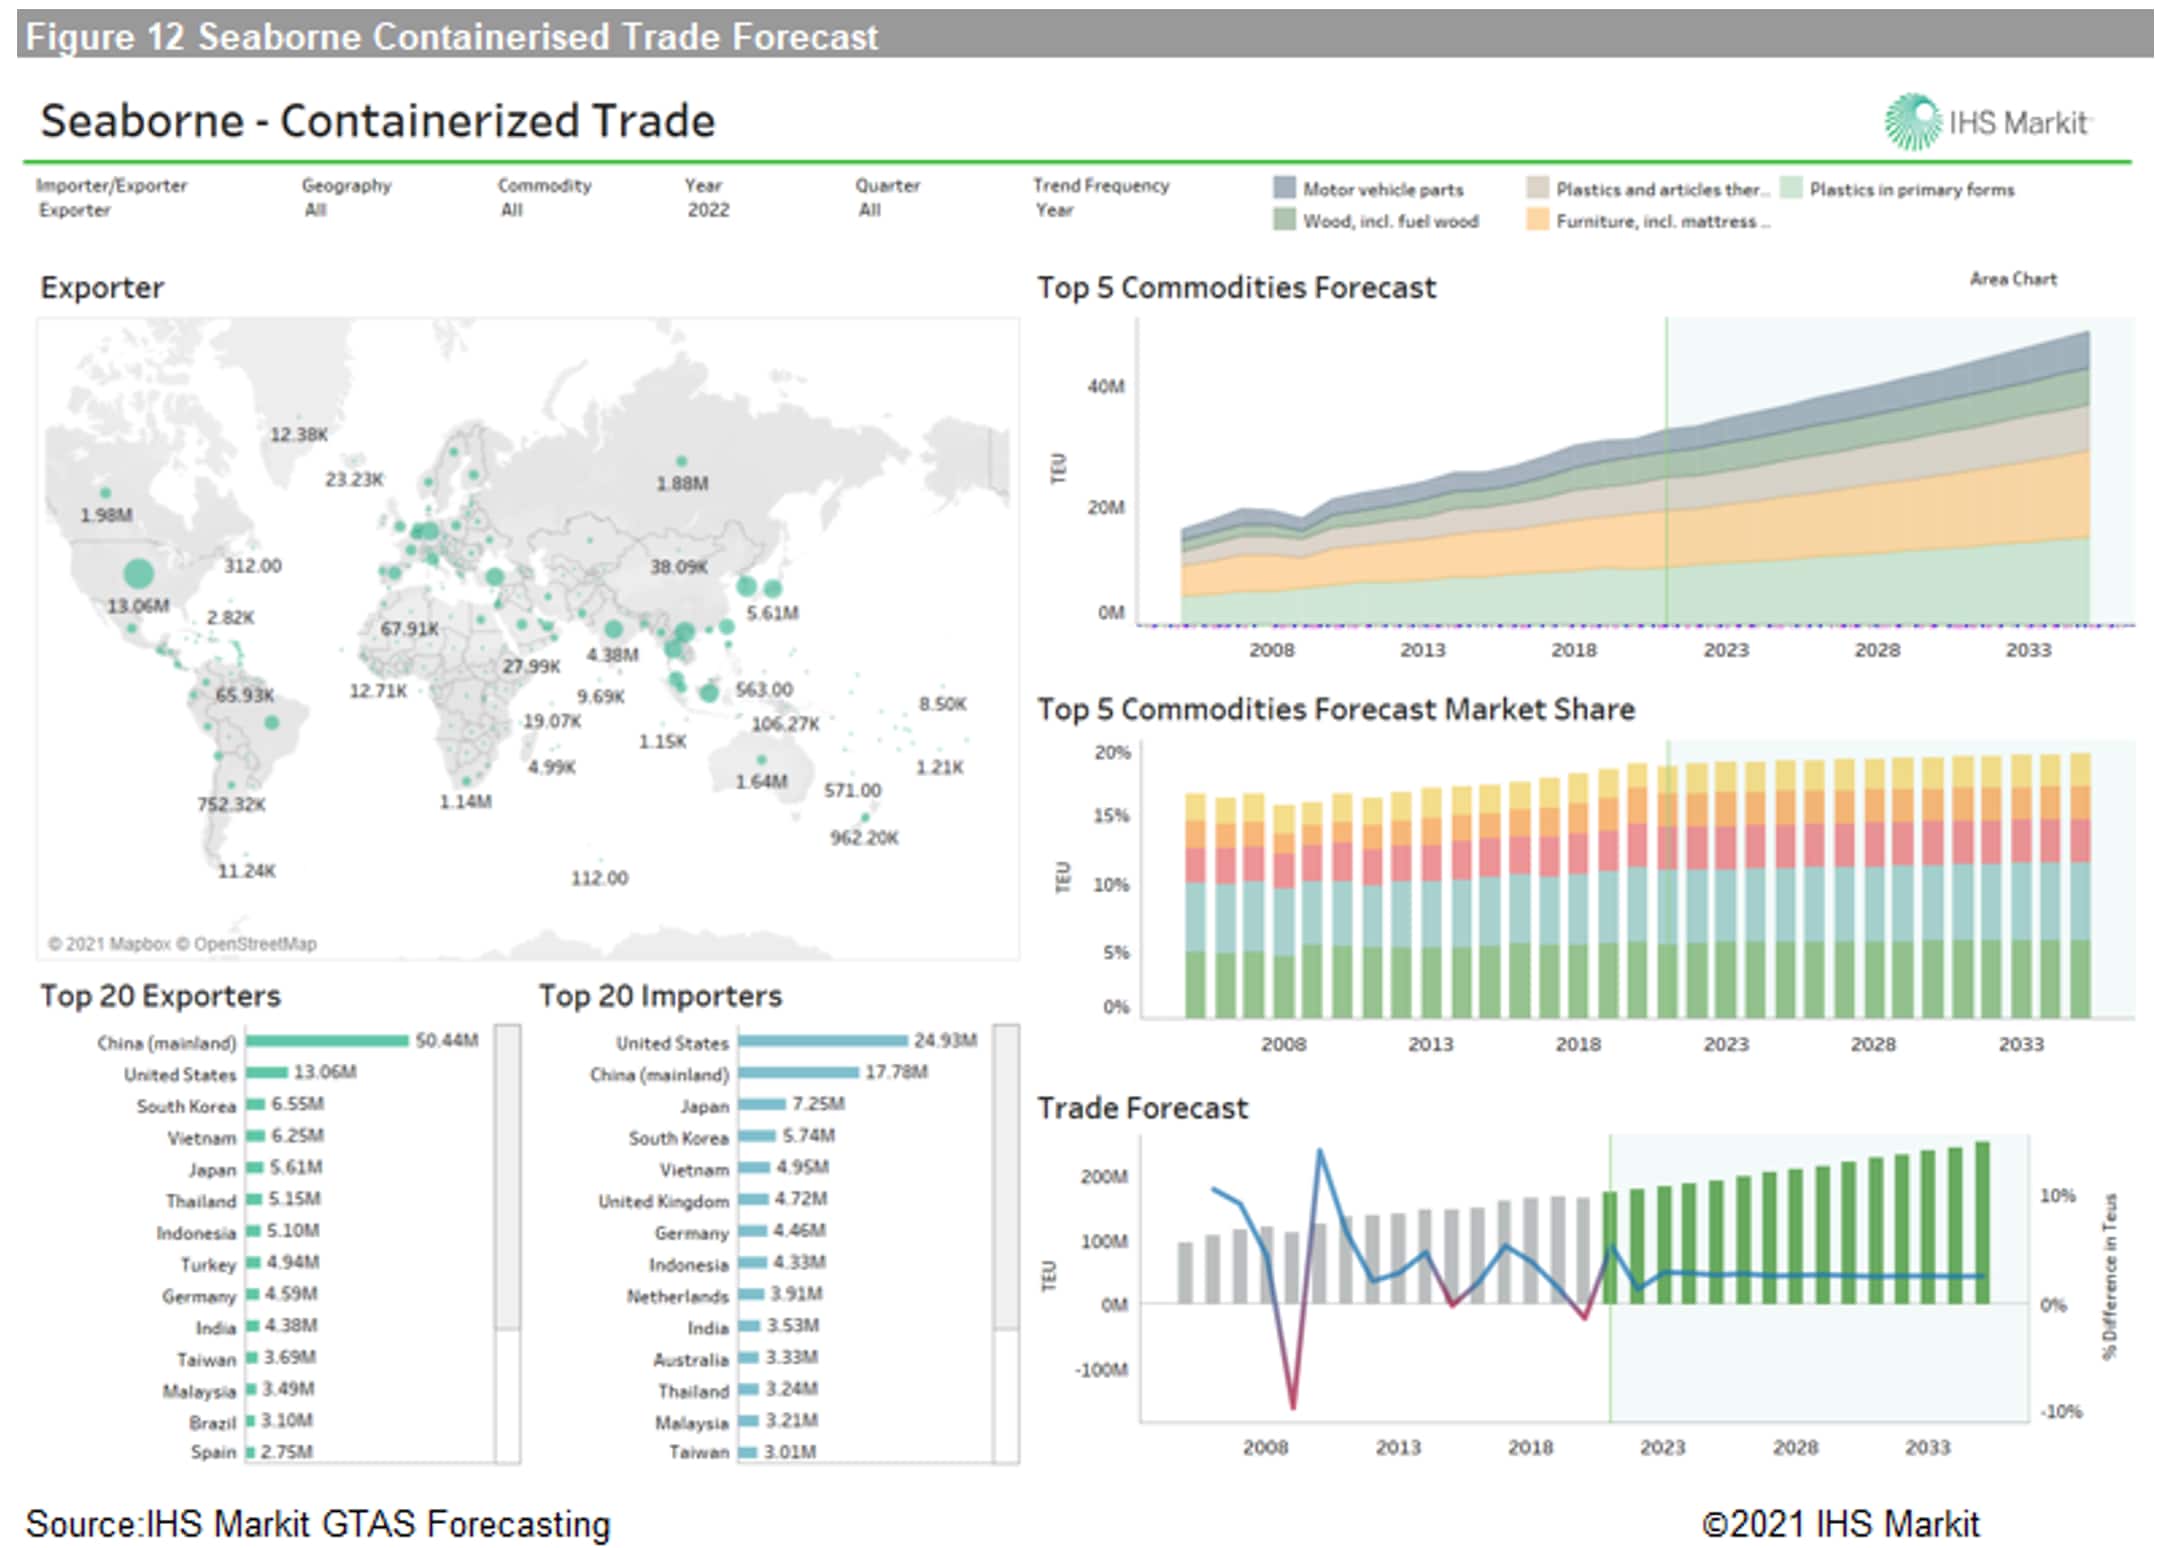Open the Geography filter dropdown

coord(316,210)
